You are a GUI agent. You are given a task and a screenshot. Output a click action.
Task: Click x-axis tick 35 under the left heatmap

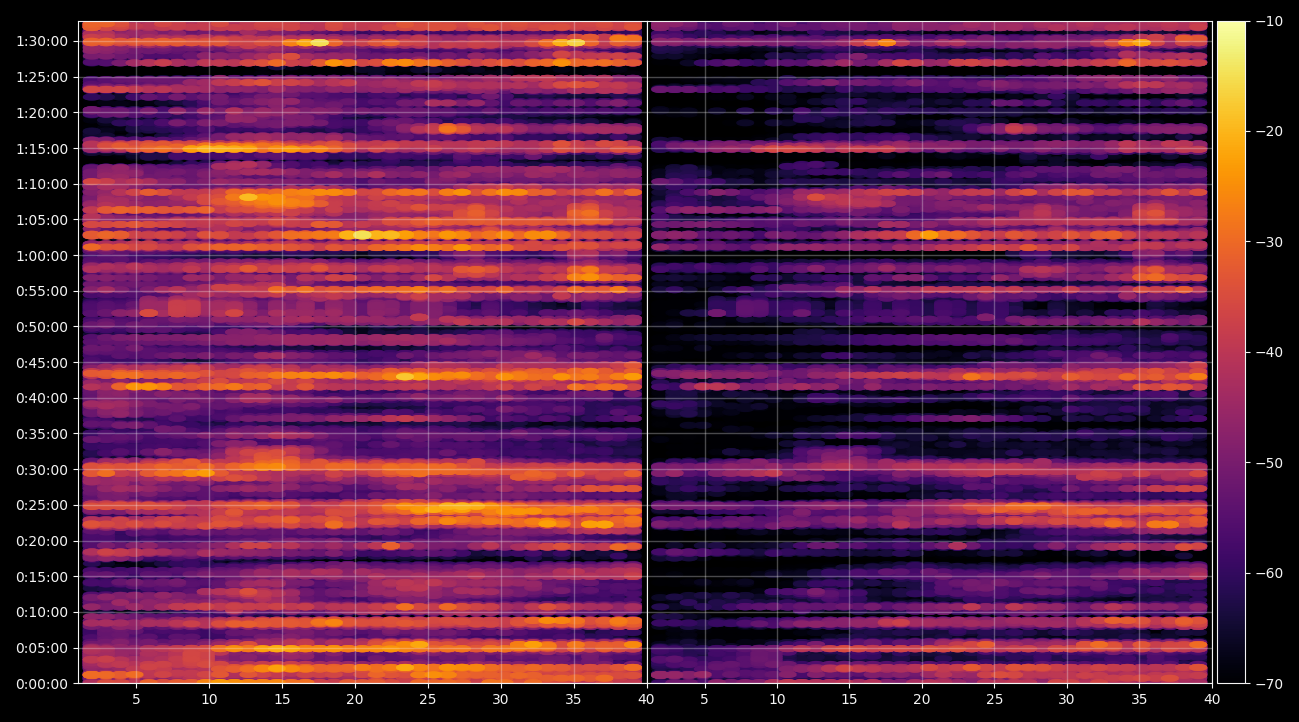(573, 700)
